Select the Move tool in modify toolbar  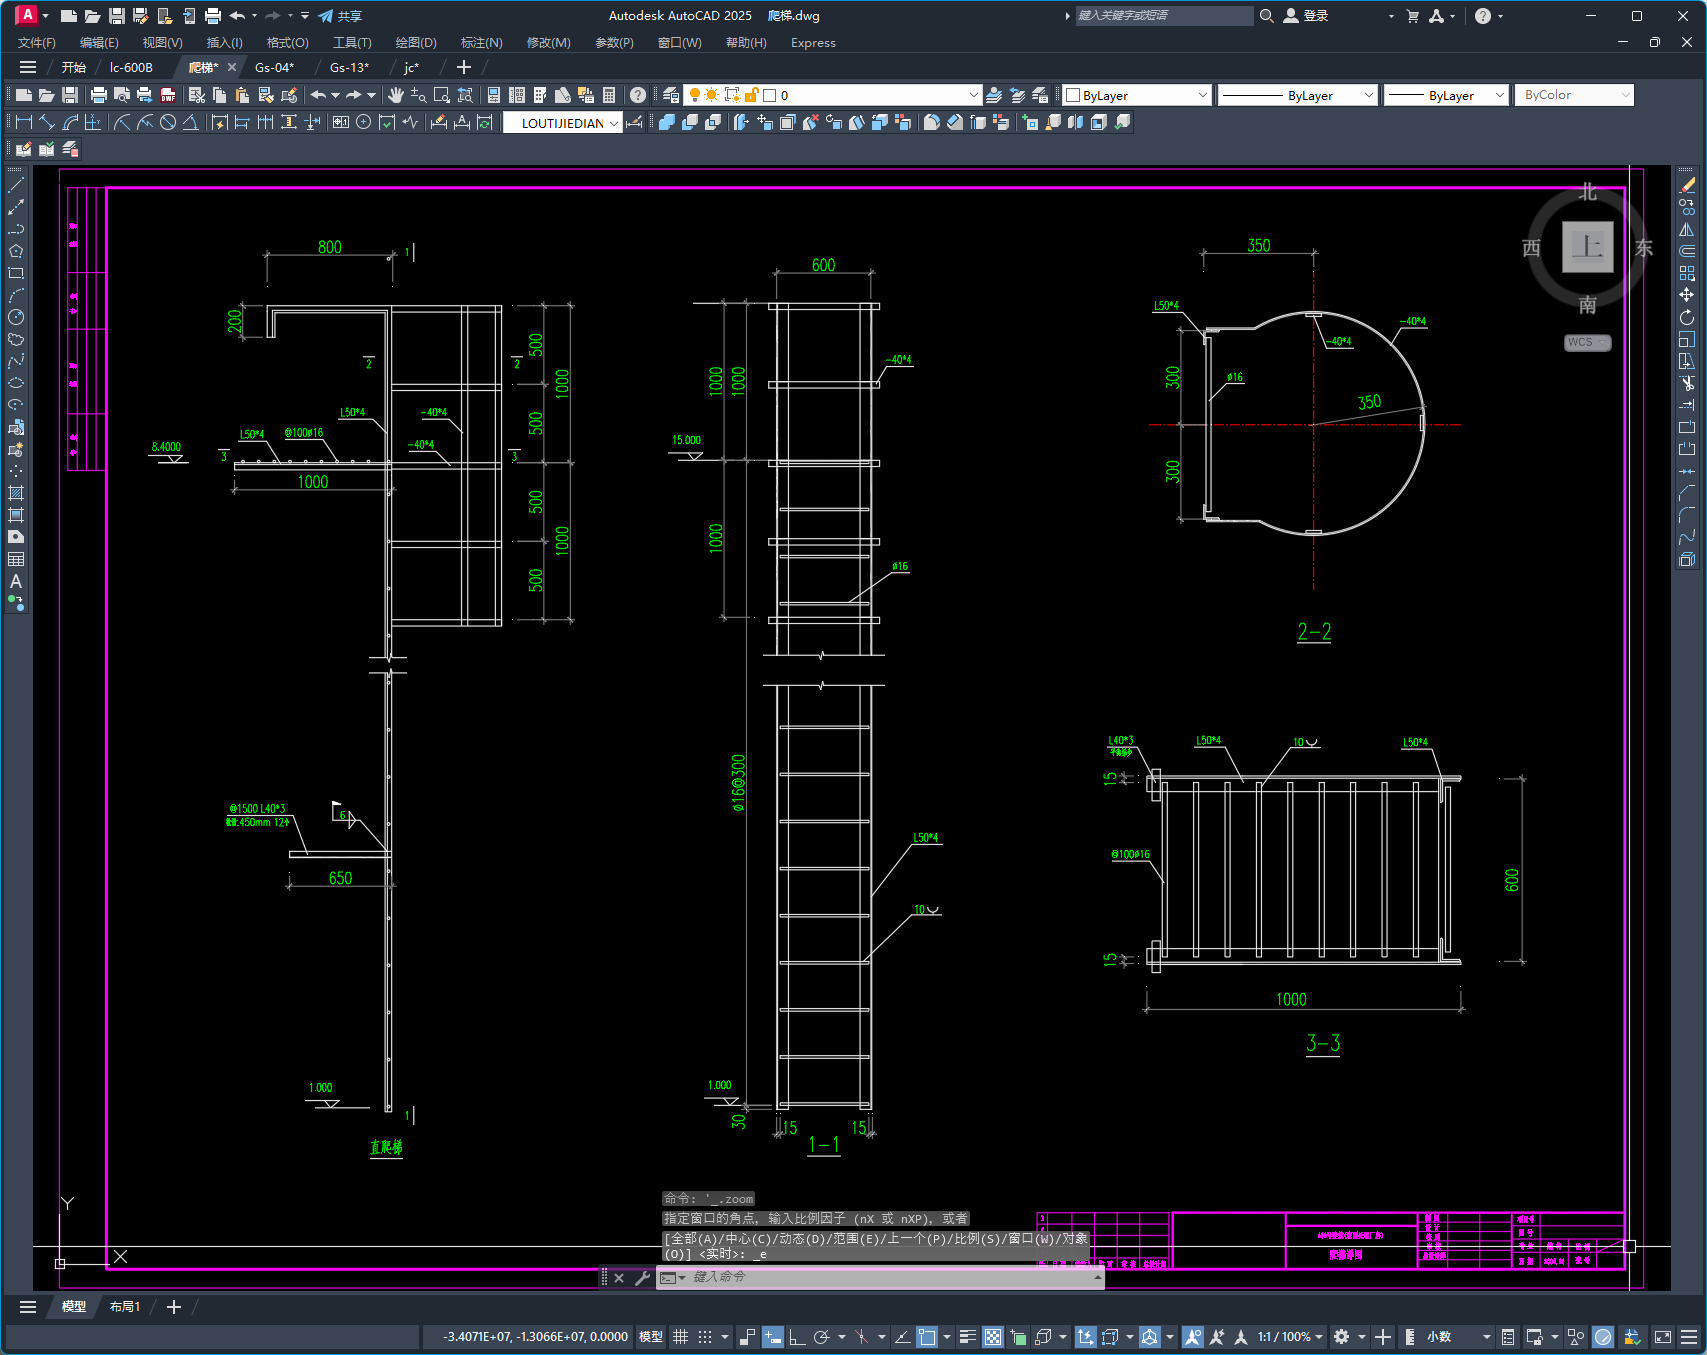pos(1687,295)
